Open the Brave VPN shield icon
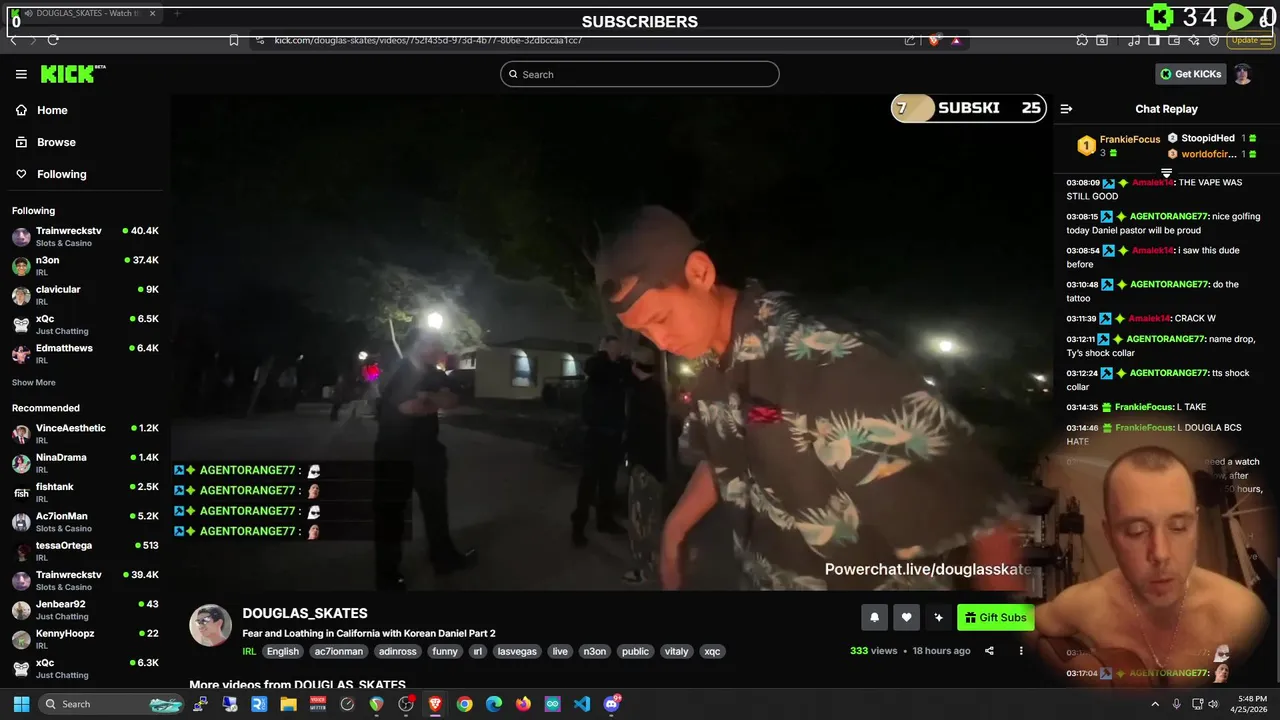 coord(1214,40)
